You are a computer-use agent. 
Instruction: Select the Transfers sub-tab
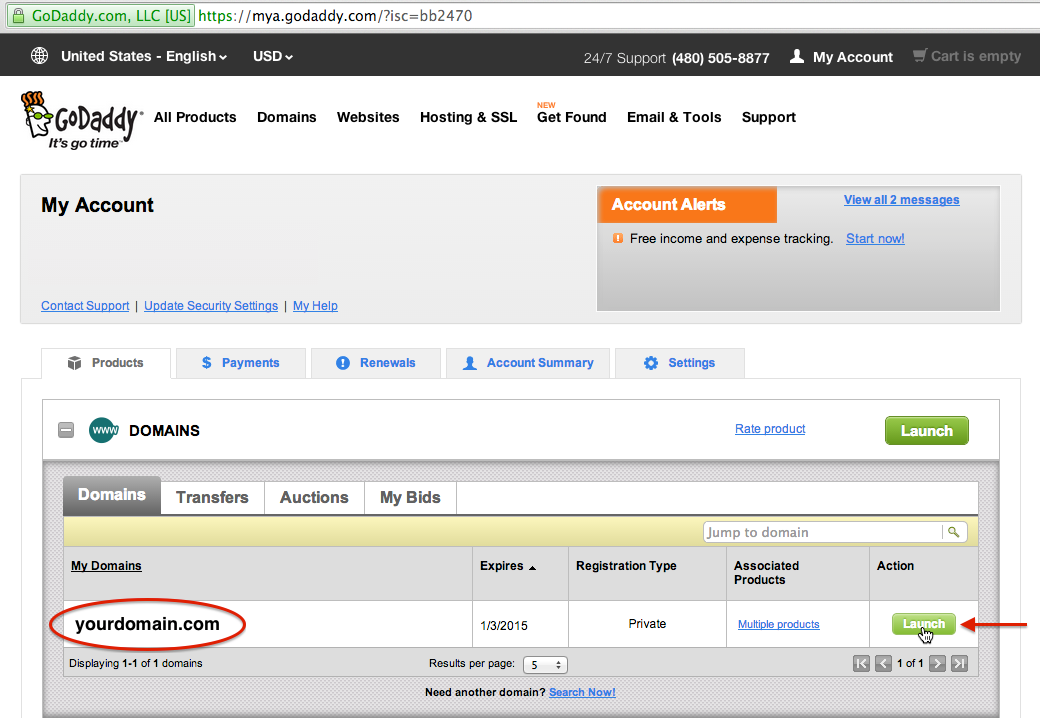[212, 497]
